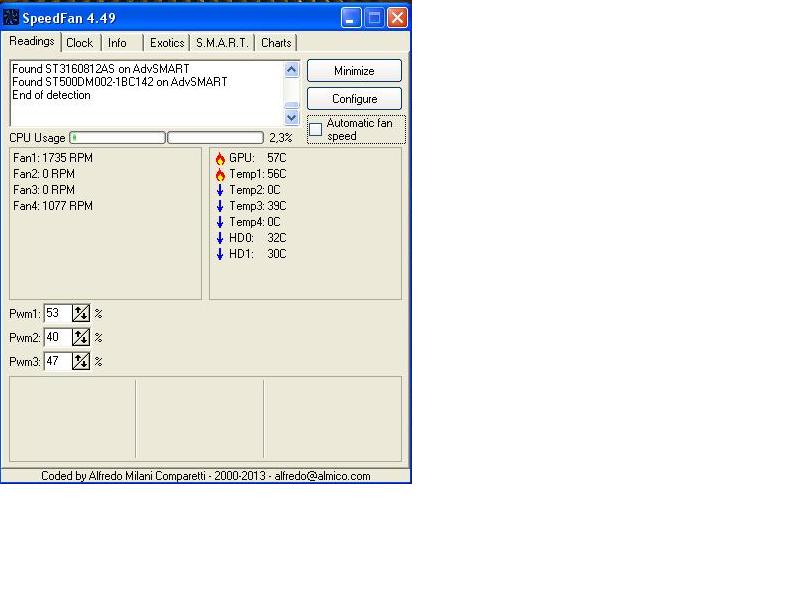The width and height of the screenshot is (800, 600).
Task: Adjust Pwm3 value with its spin arrows
Action: (x=81, y=361)
